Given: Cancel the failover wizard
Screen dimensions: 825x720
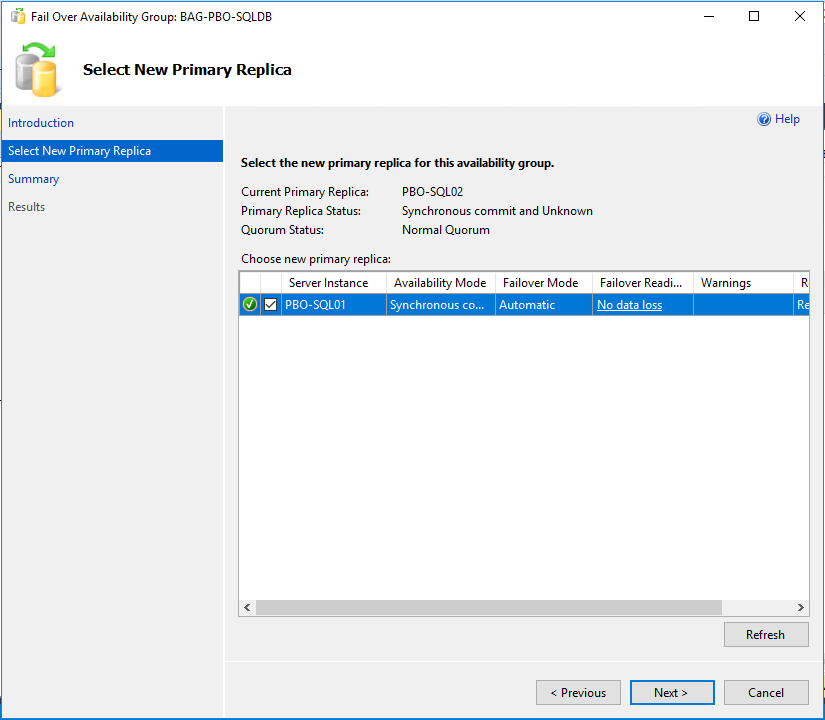Looking at the screenshot, I should click(x=766, y=693).
